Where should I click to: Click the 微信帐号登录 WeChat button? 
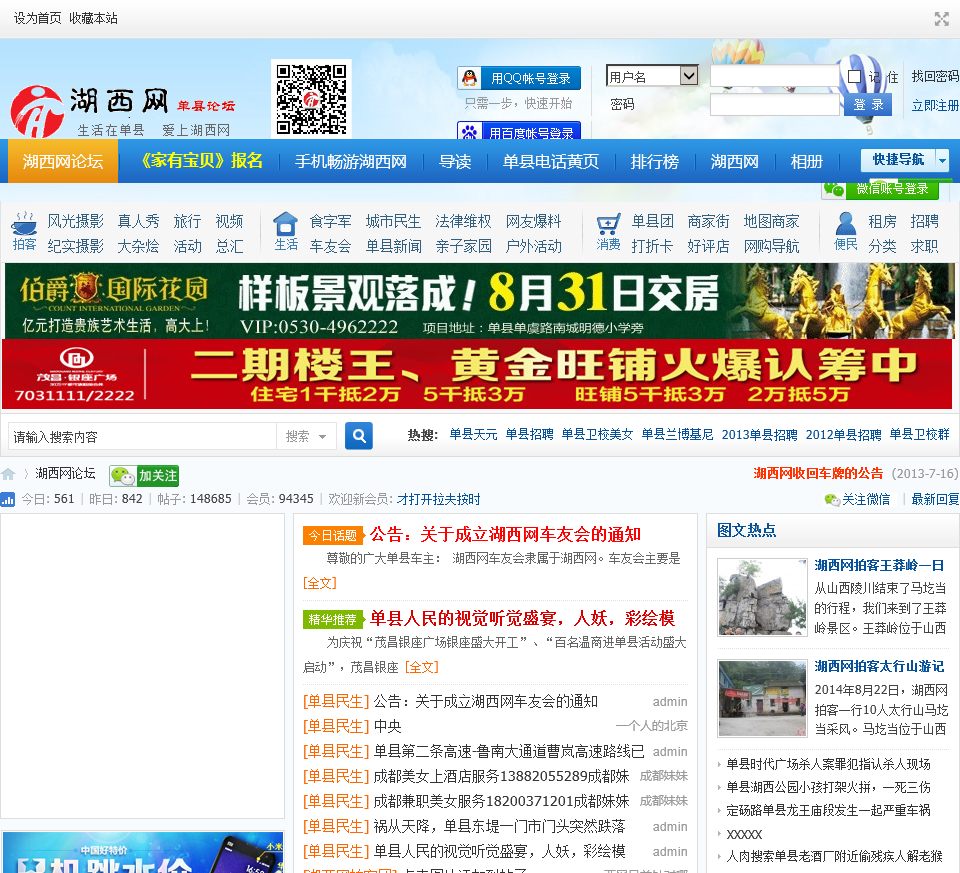pyautogui.click(x=881, y=189)
